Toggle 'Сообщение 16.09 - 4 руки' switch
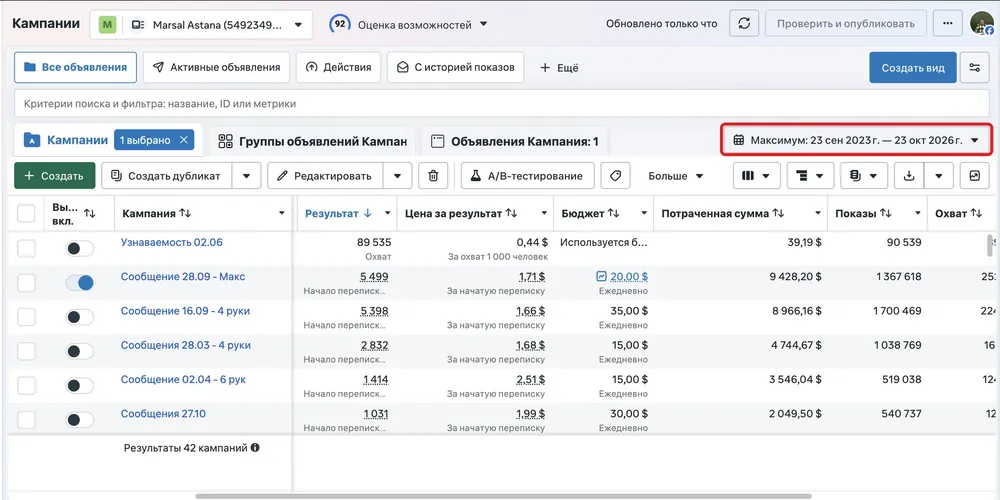Screen dimensions: 1000x500 tap(80, 317)
